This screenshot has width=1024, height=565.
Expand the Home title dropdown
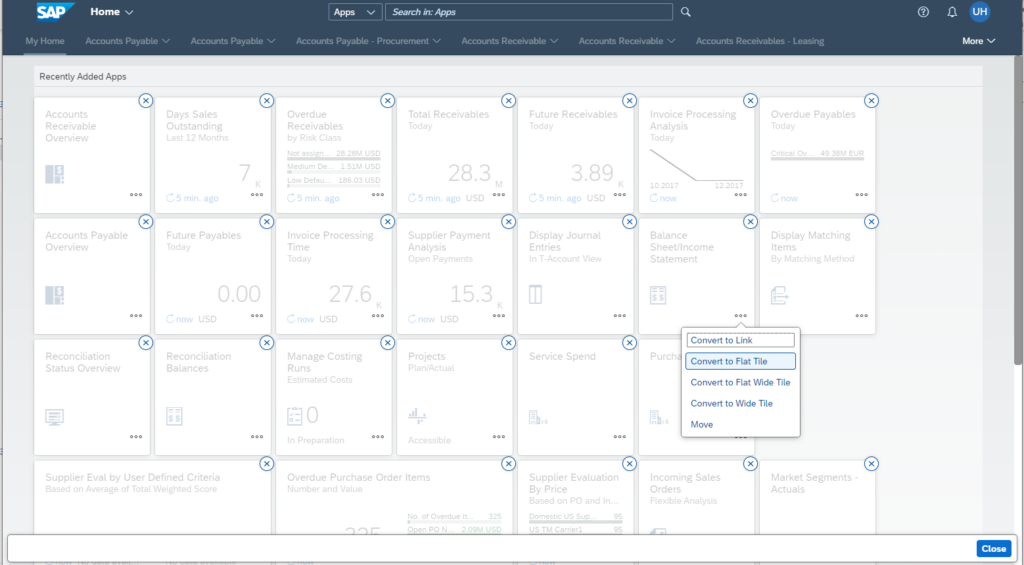pyautogui.click(x=112, y=12)
